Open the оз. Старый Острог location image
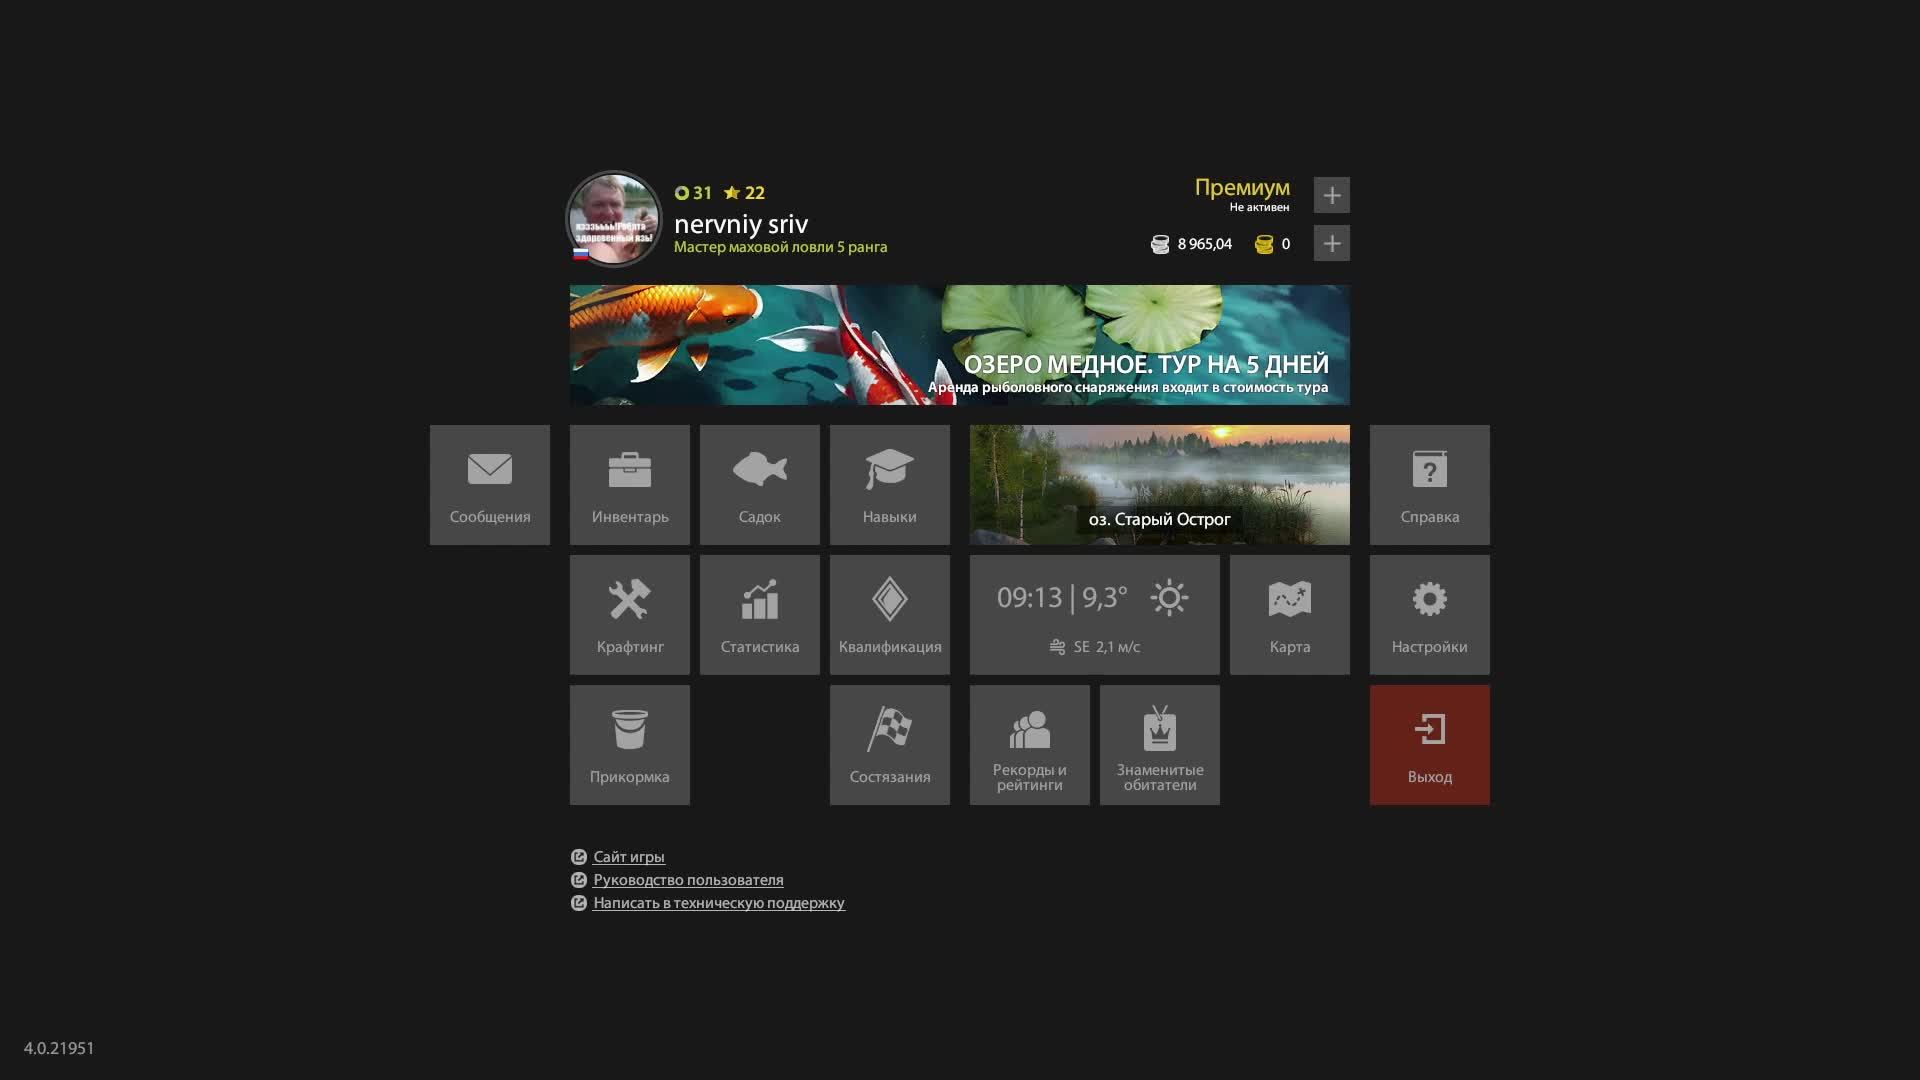The height and width of the screenshot is (1080, 1920). point(1160,485)
